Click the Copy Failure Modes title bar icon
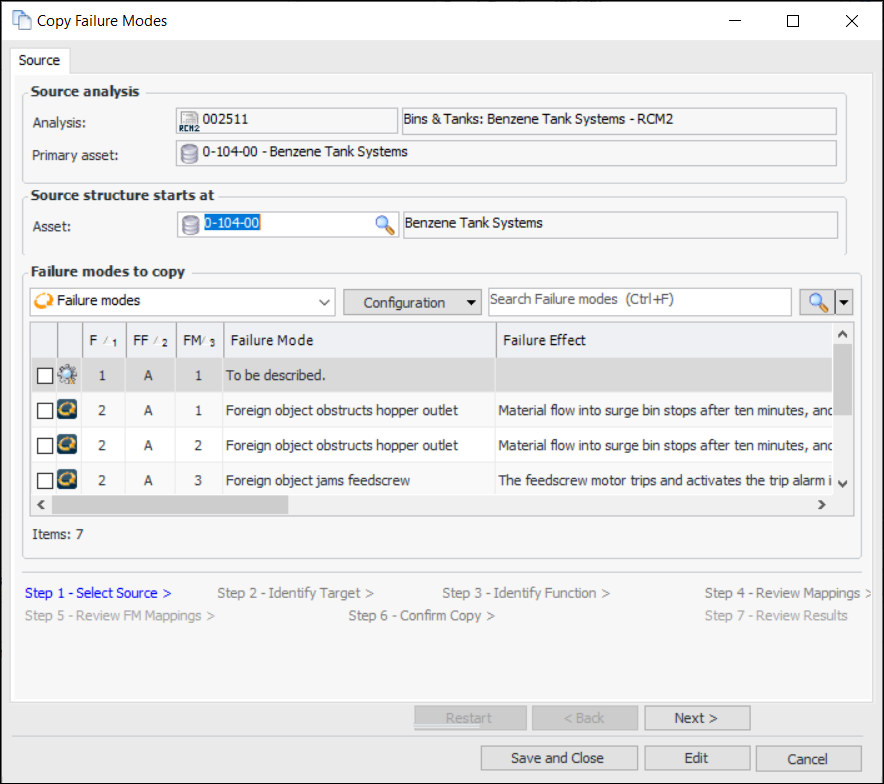The height and width of the screenshot is (784, 884). pyautogui.click(x=21, y=20)
